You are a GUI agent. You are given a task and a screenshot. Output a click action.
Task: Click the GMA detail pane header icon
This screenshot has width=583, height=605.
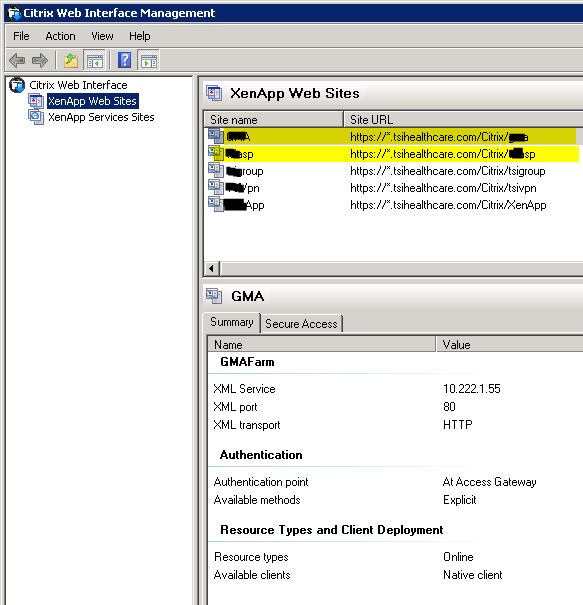(214, 296)
